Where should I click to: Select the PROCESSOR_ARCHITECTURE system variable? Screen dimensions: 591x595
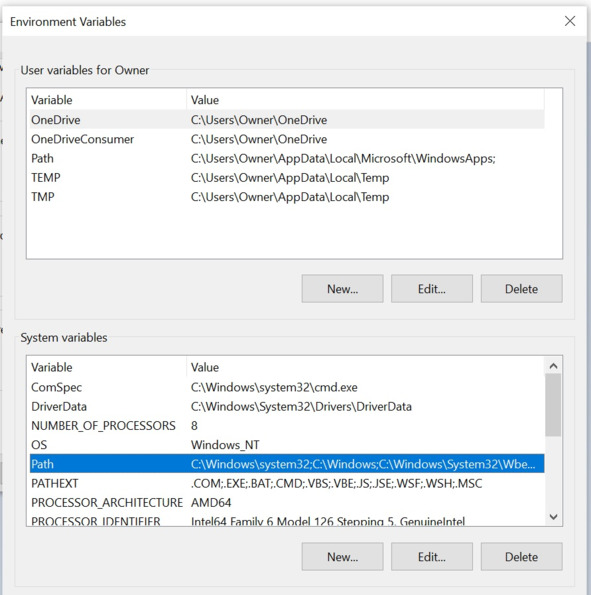point(287,503)
